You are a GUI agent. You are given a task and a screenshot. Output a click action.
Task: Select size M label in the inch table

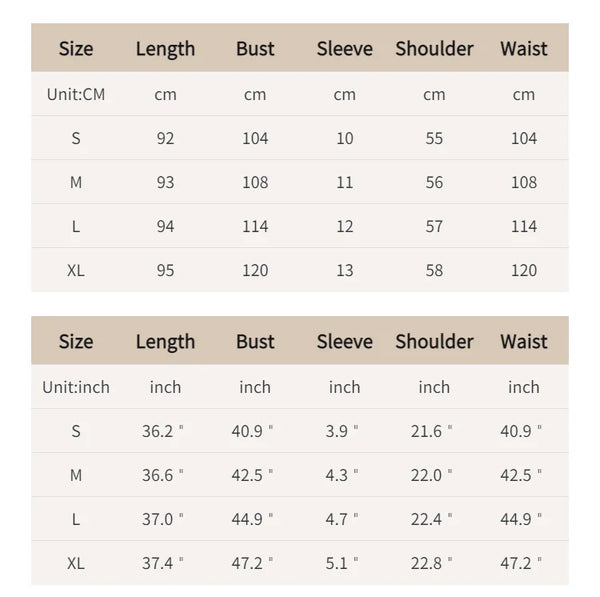click(x=76, y=475)
